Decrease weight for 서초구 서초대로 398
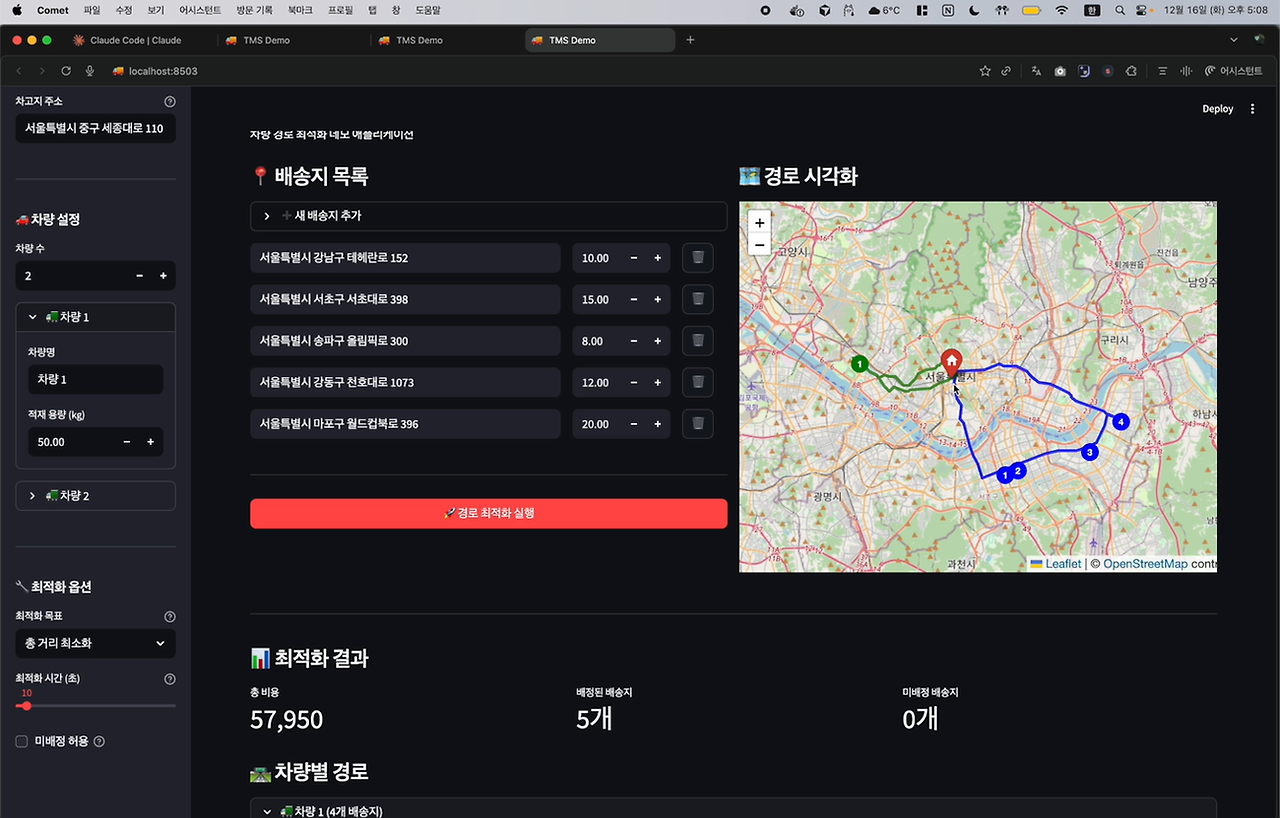This screenshot has height=818, width=1280. pos(634,299)
